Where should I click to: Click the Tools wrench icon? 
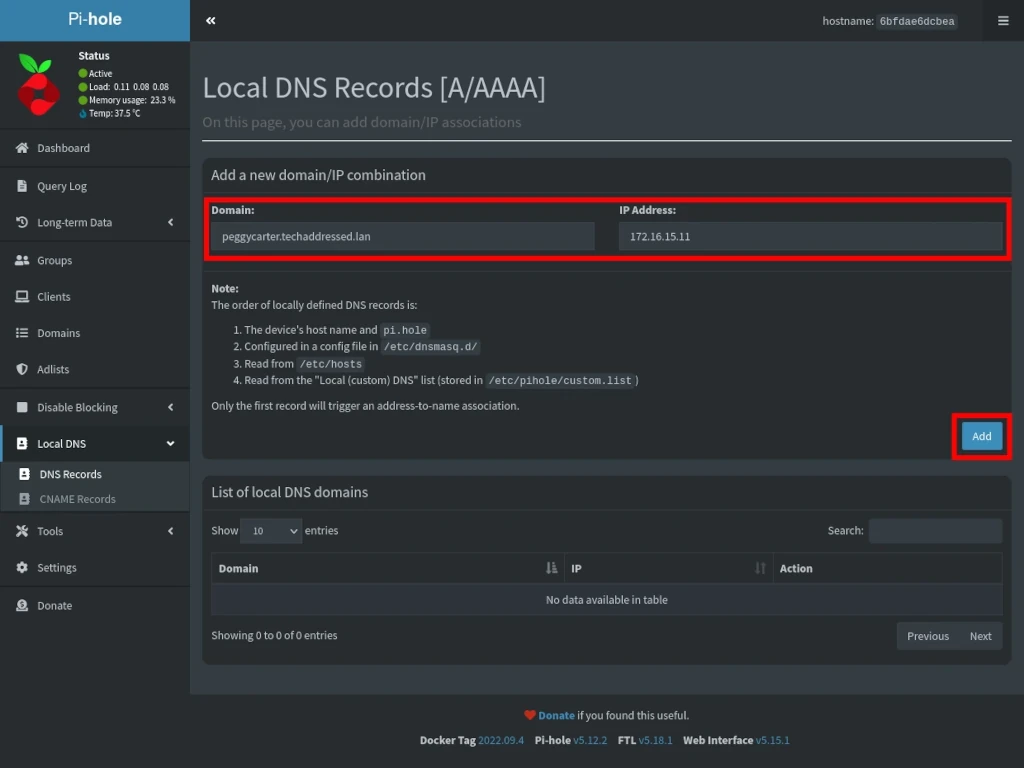[x=22, y=531]
